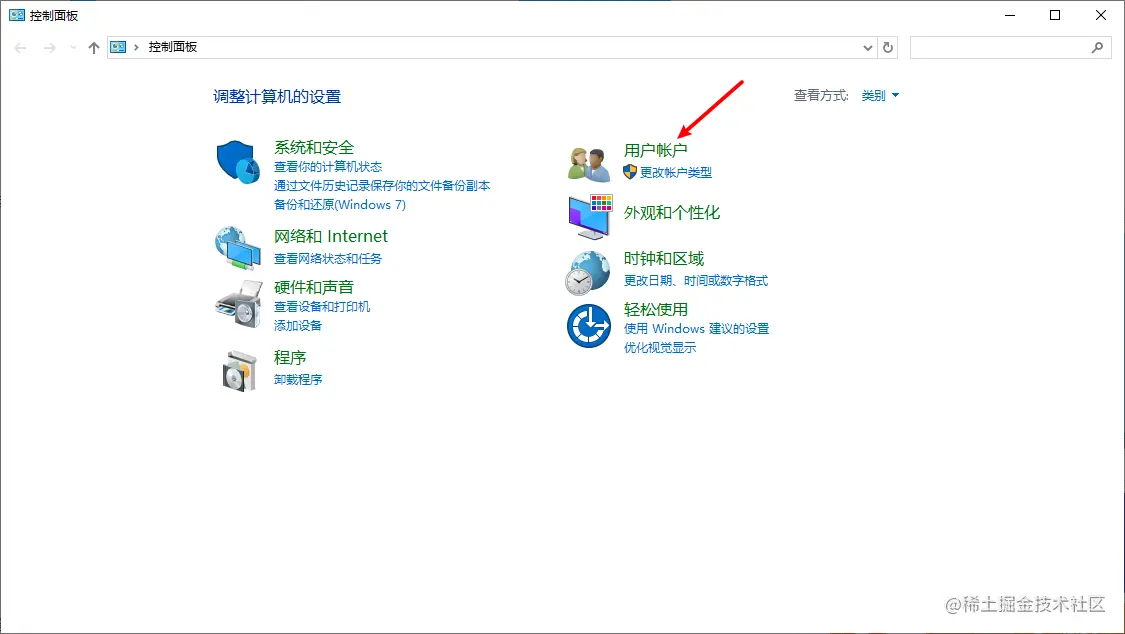Click the 优化视觉显示 link
This screenshot has height=634, width=1125.
(659, 348)
